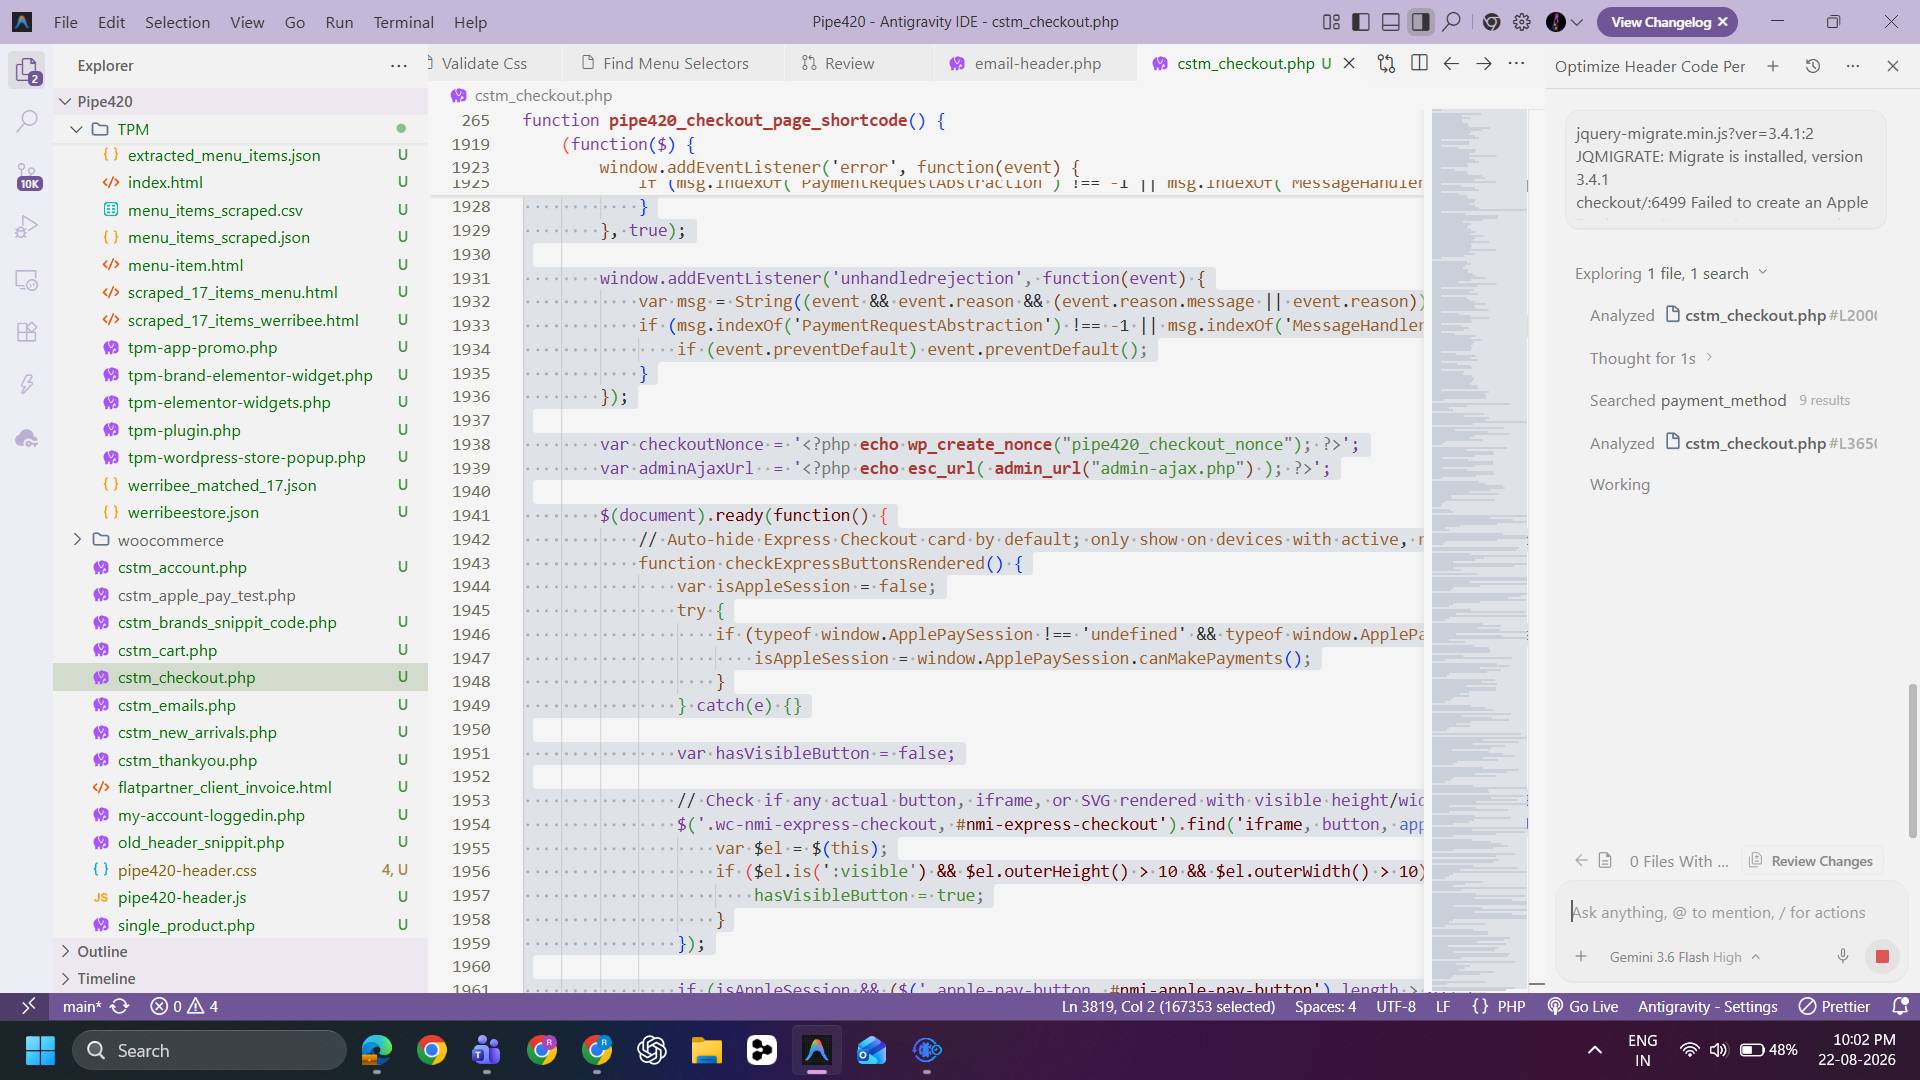The width and height of the screenshot is (1920, 1080).
Task: Click the code minimap overview
Action: (1478, 550)
